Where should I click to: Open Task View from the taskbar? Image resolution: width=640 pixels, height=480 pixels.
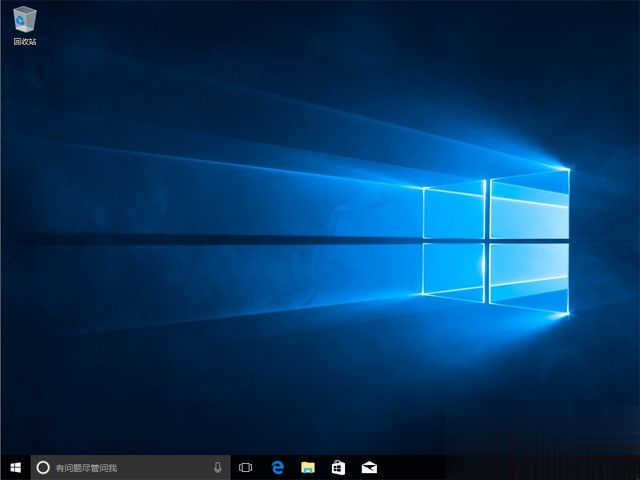[245, 467]
